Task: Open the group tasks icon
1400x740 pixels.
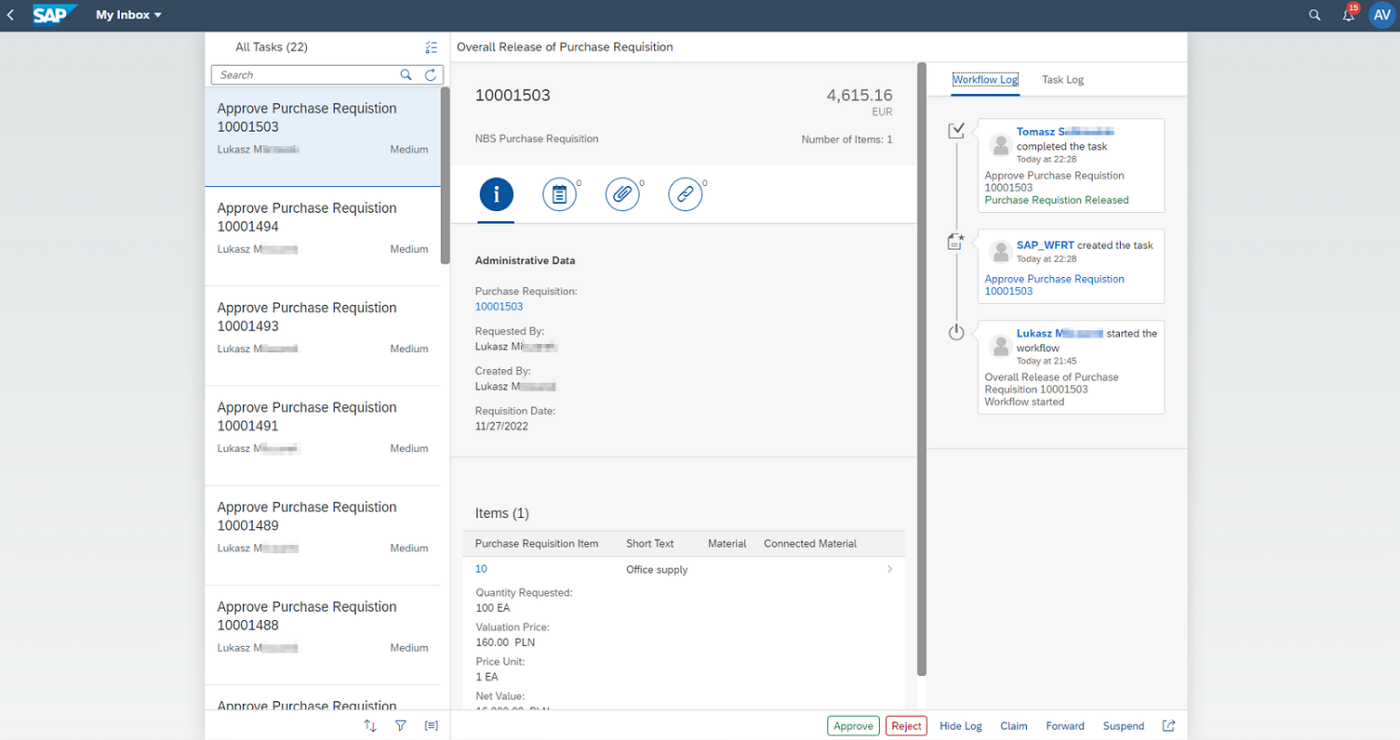Action: tap(431, 726)
